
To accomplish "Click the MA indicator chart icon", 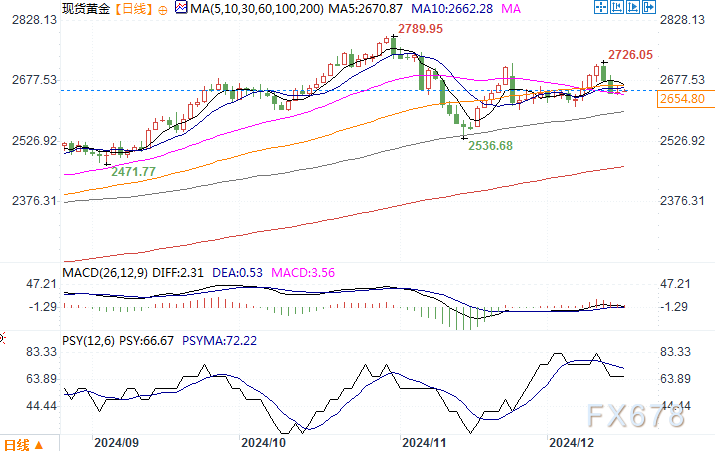I will 181,8.
